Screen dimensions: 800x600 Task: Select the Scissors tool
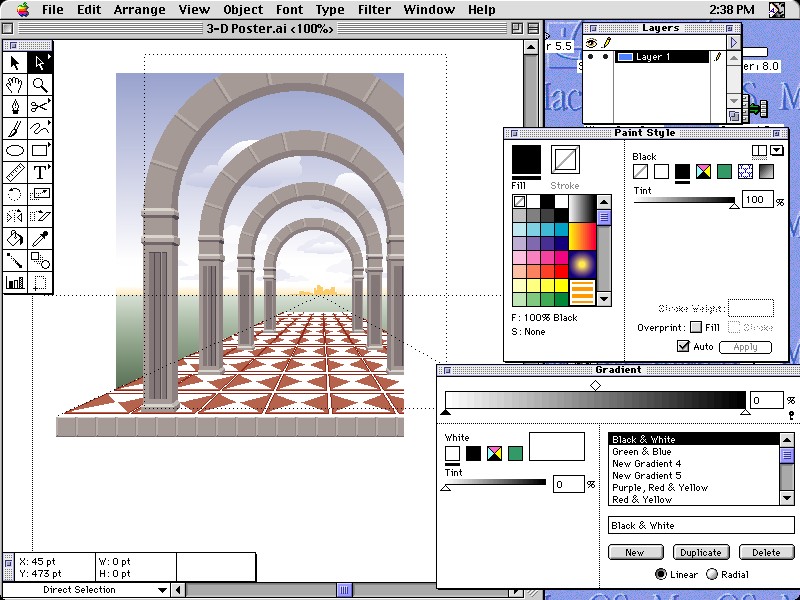pyautogui.click(x=40, y=107)
